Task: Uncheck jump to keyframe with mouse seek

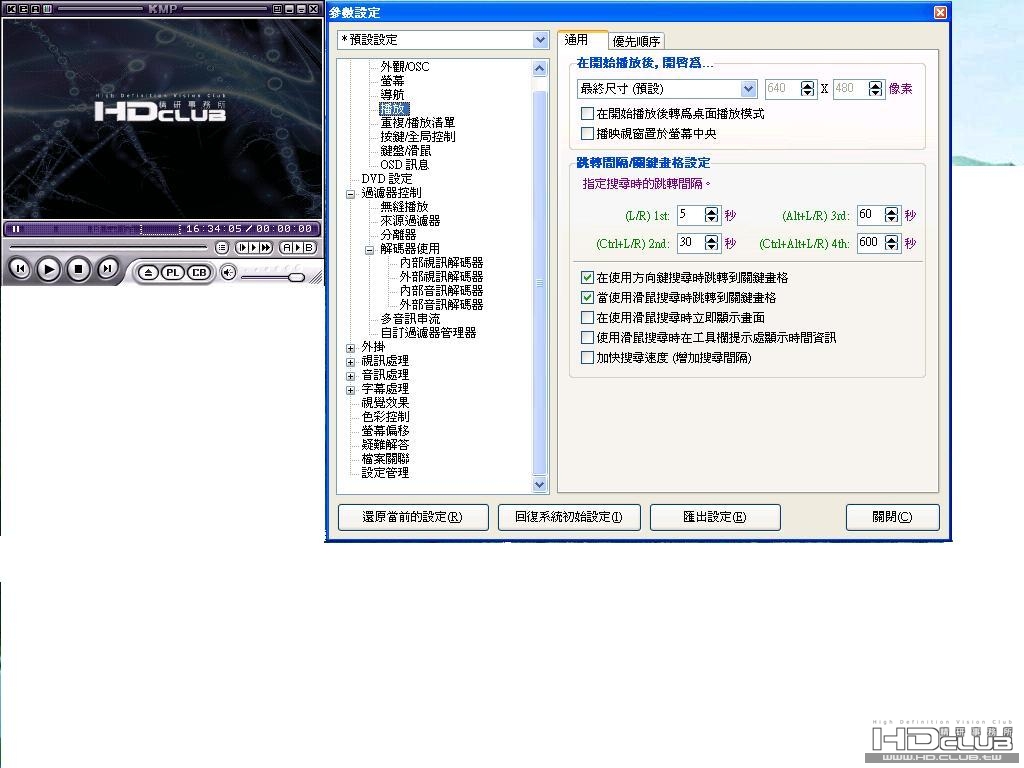Action: click(587, 298)
